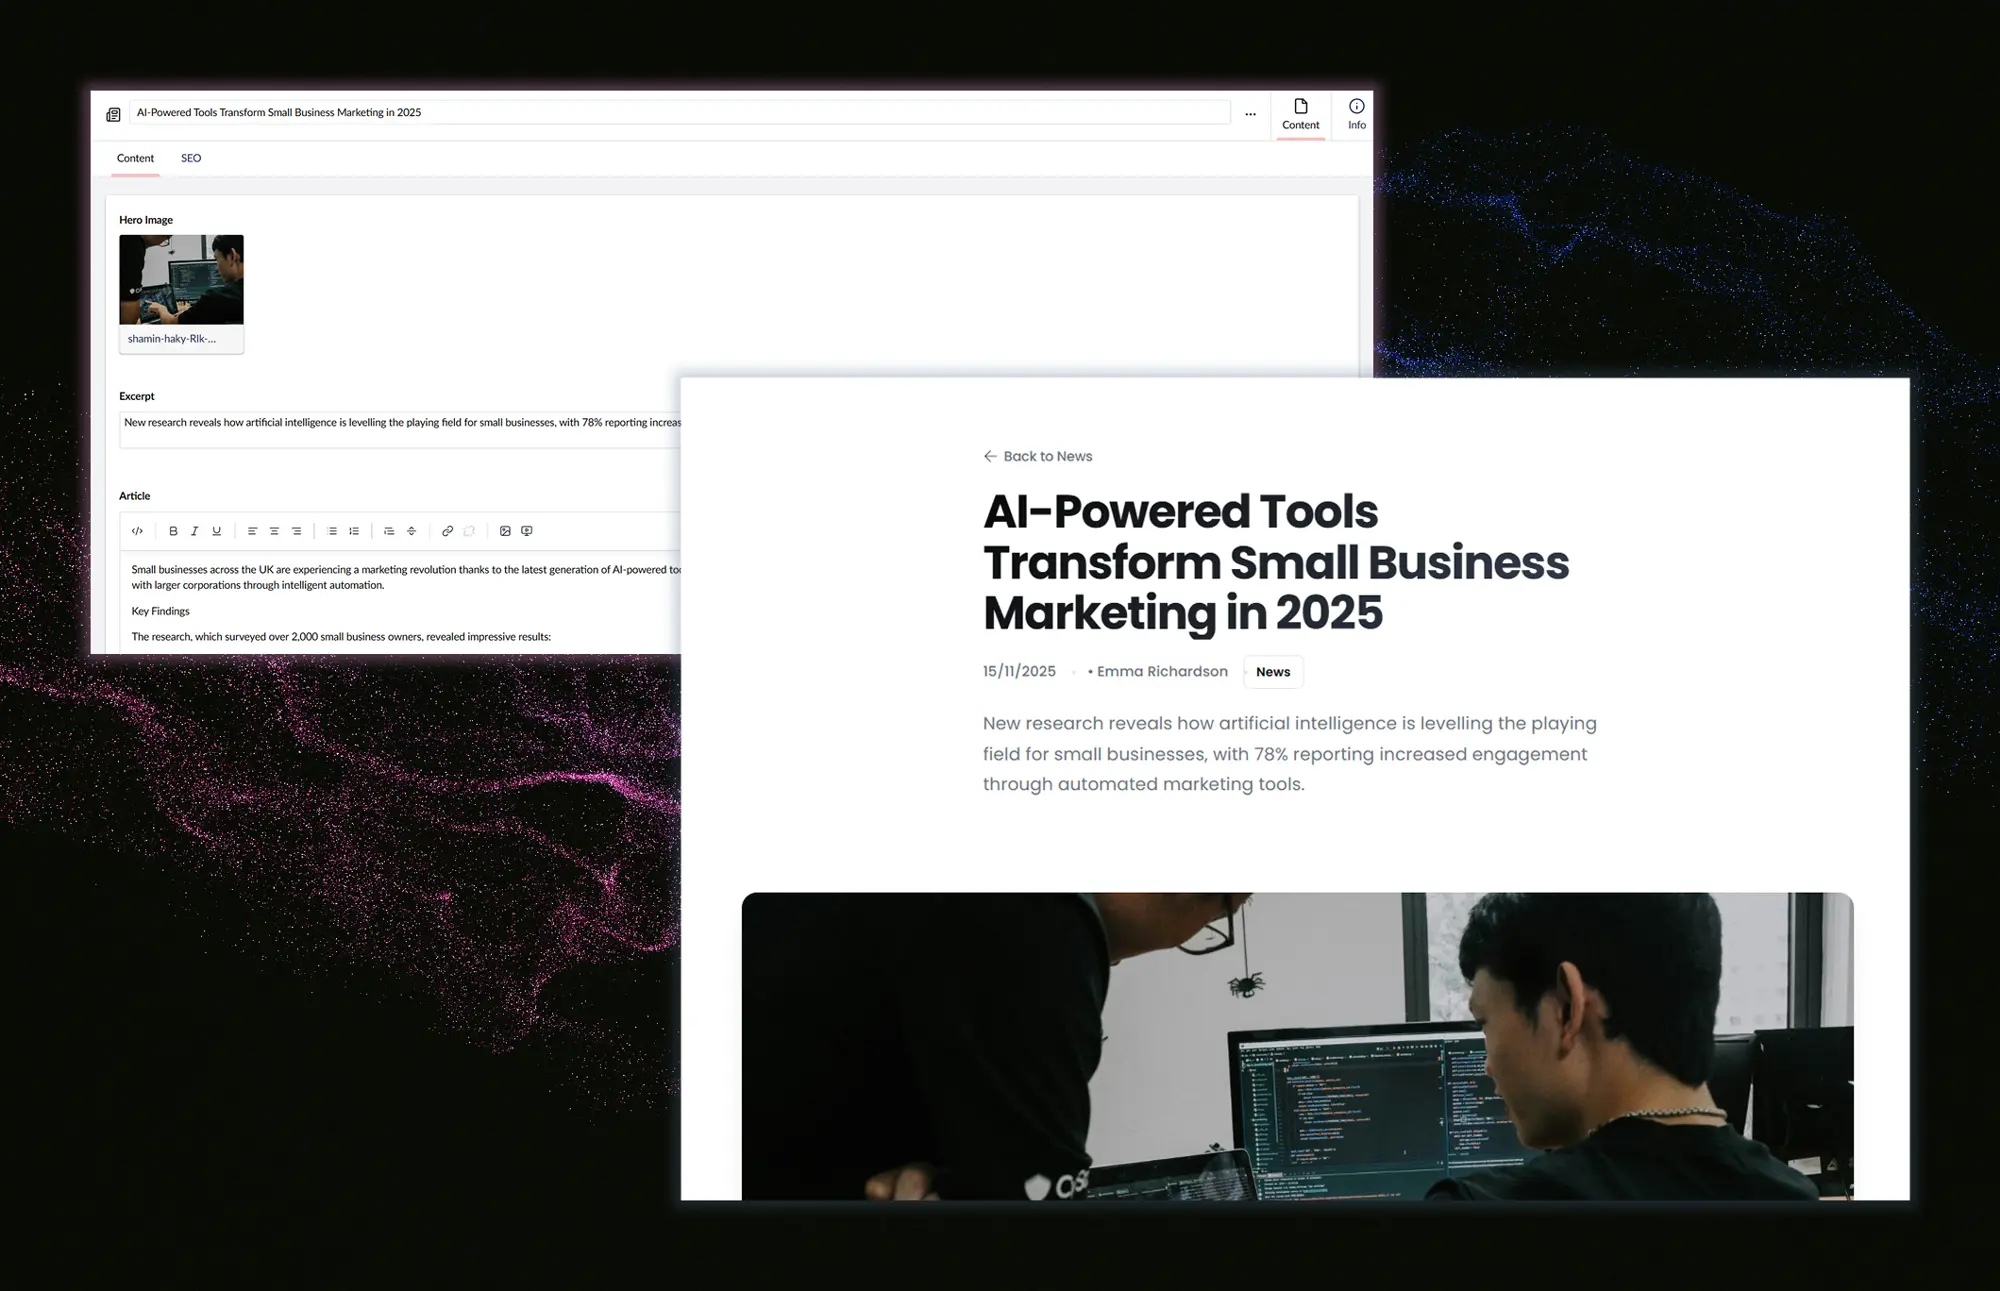Align article text to the left
This screenshot has height=1291, width=2000.
click(252, 531)
